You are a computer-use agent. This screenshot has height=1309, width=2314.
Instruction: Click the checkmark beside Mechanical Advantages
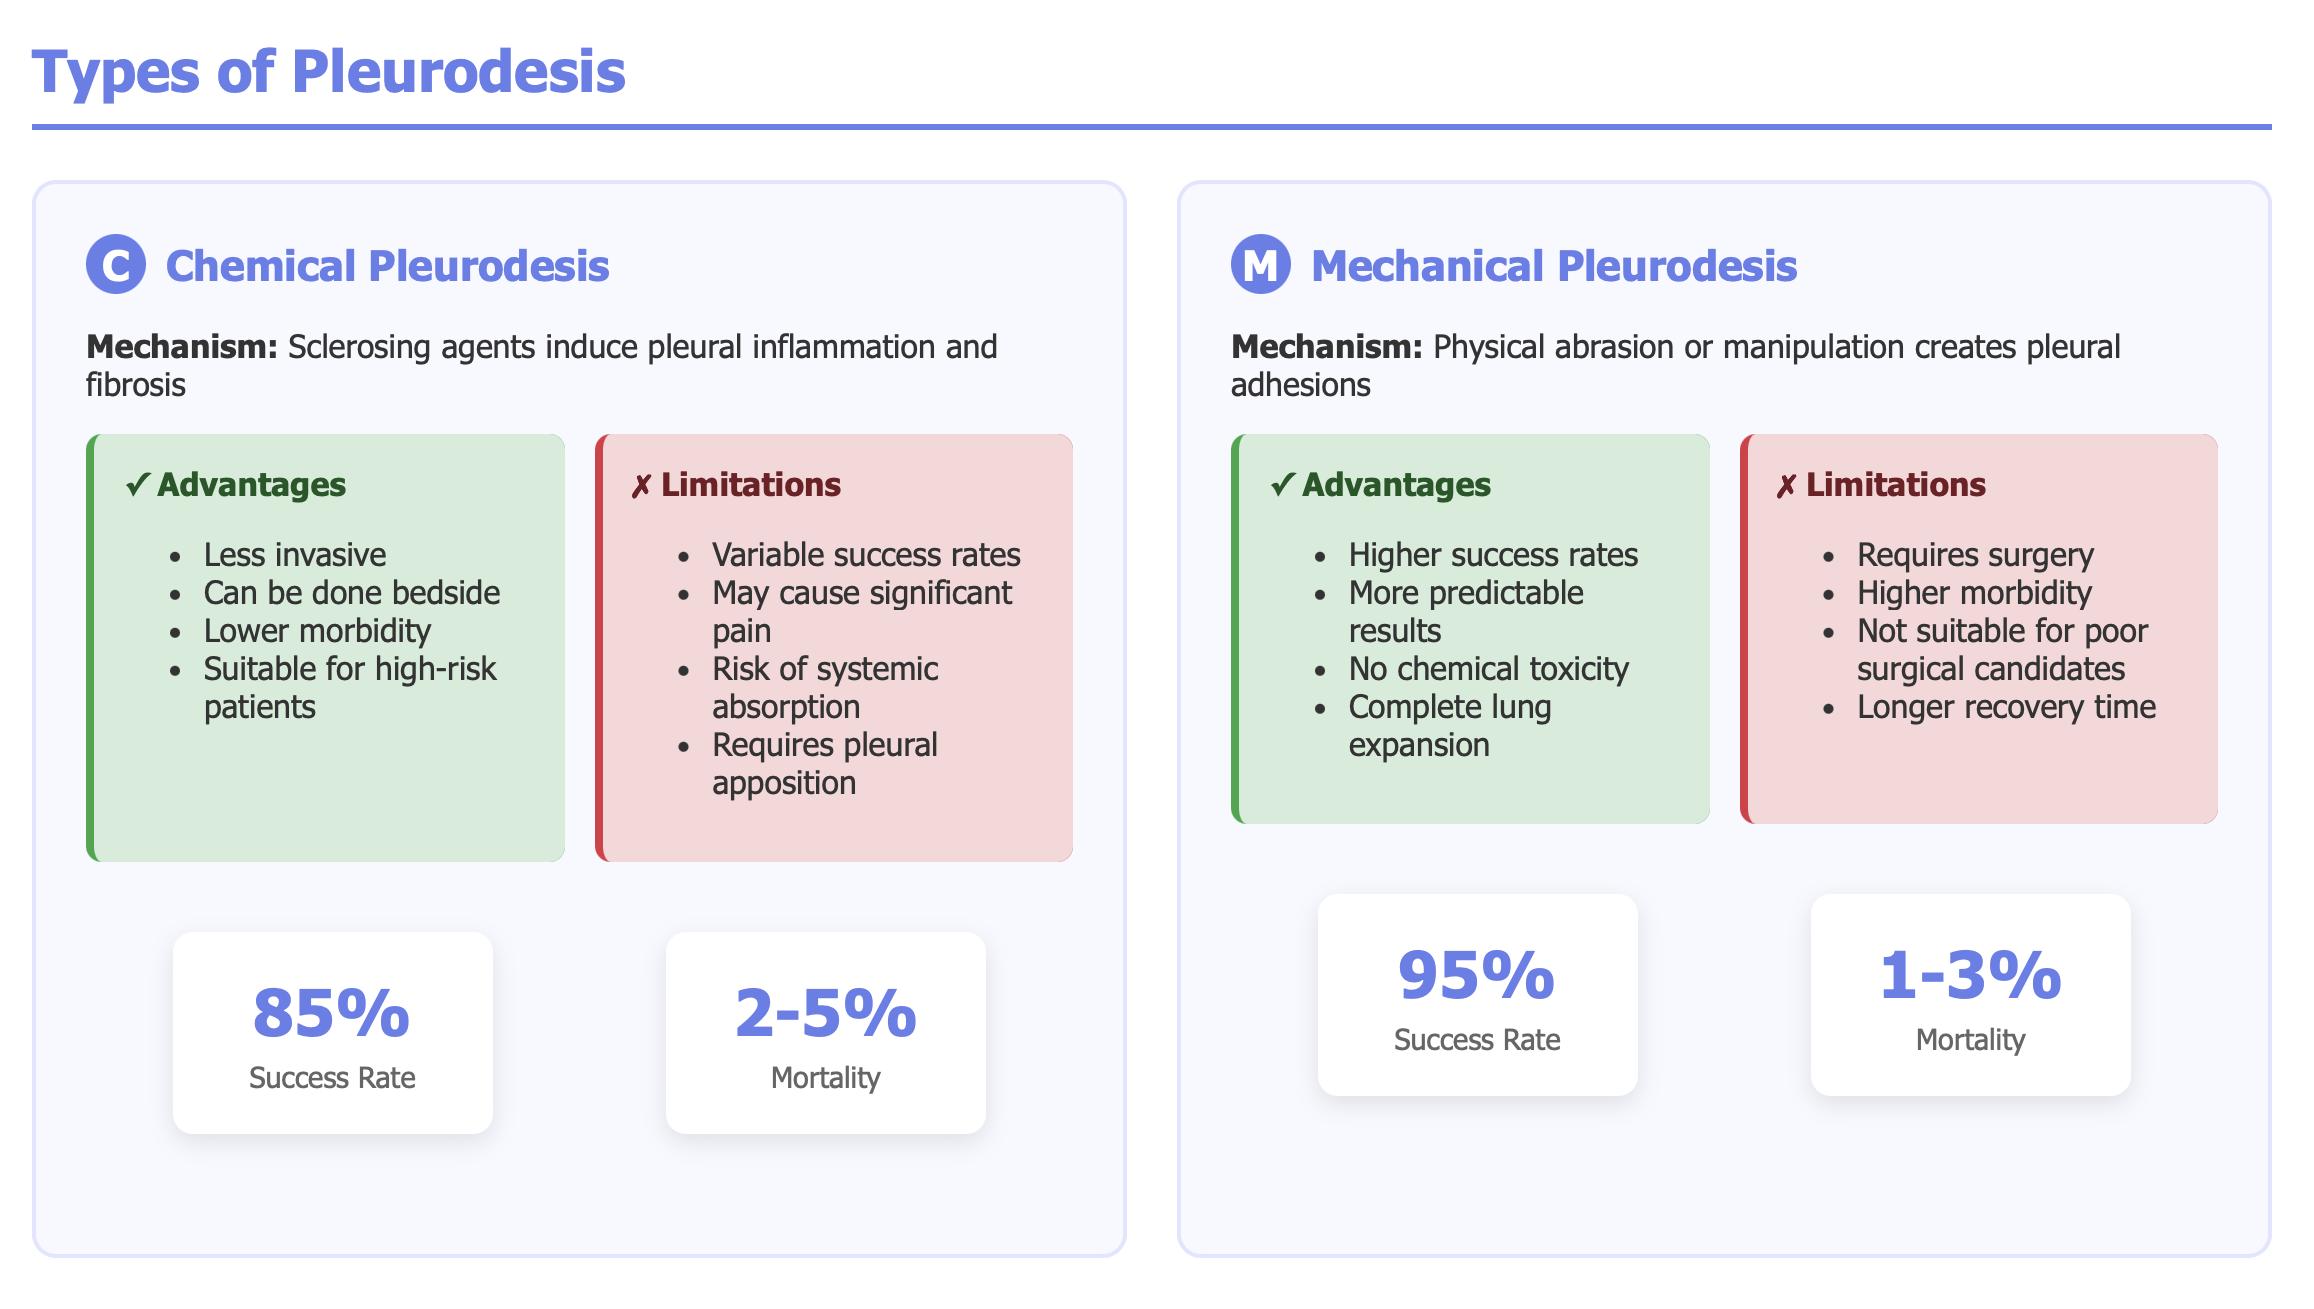(x=1282, y=485)
